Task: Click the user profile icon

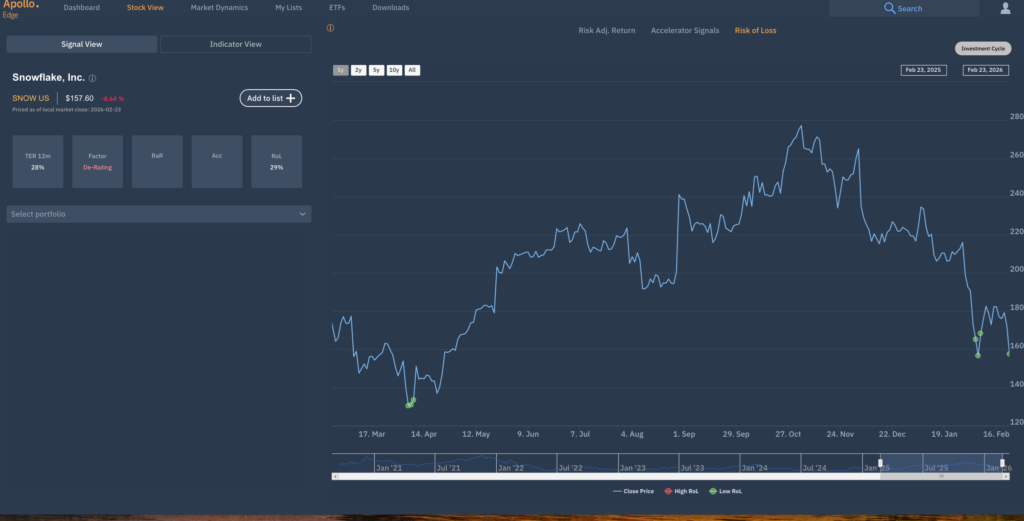Action: pos(1005,8)
